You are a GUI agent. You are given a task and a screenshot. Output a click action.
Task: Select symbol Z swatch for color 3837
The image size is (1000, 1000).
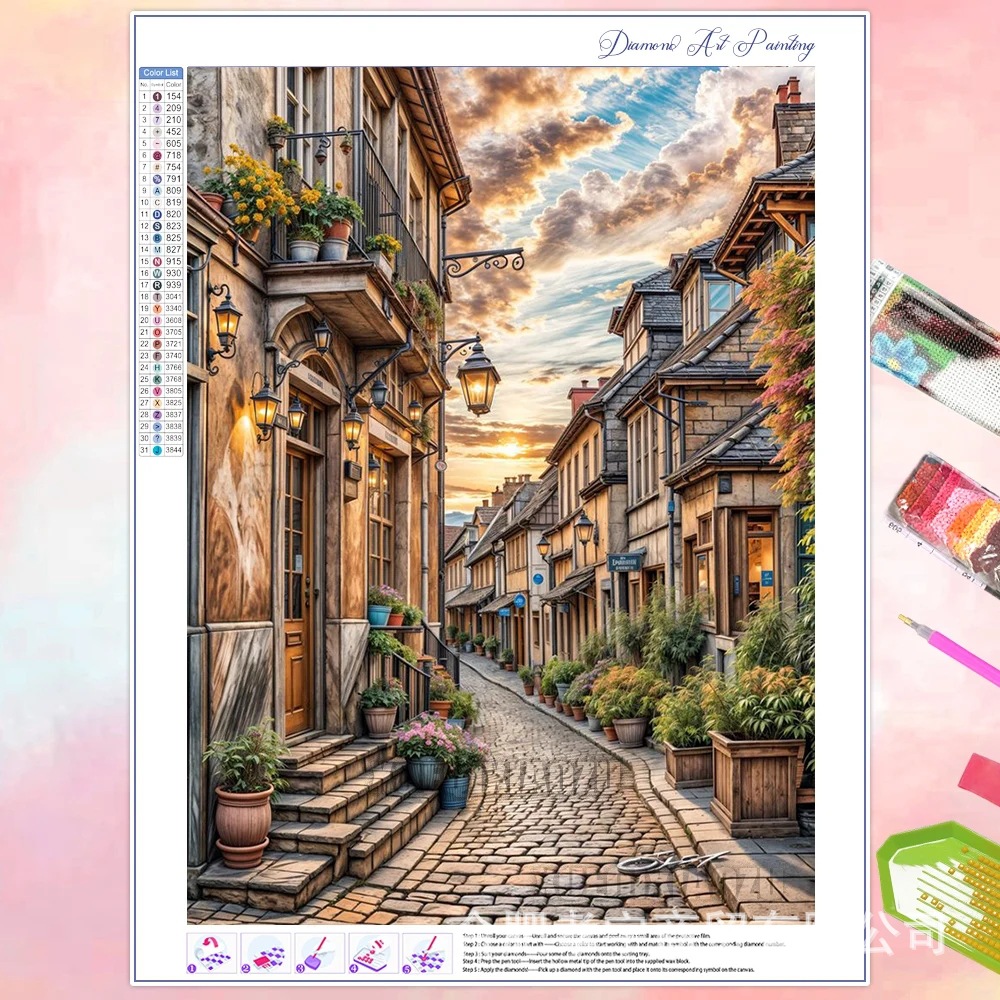click(157, 415)
